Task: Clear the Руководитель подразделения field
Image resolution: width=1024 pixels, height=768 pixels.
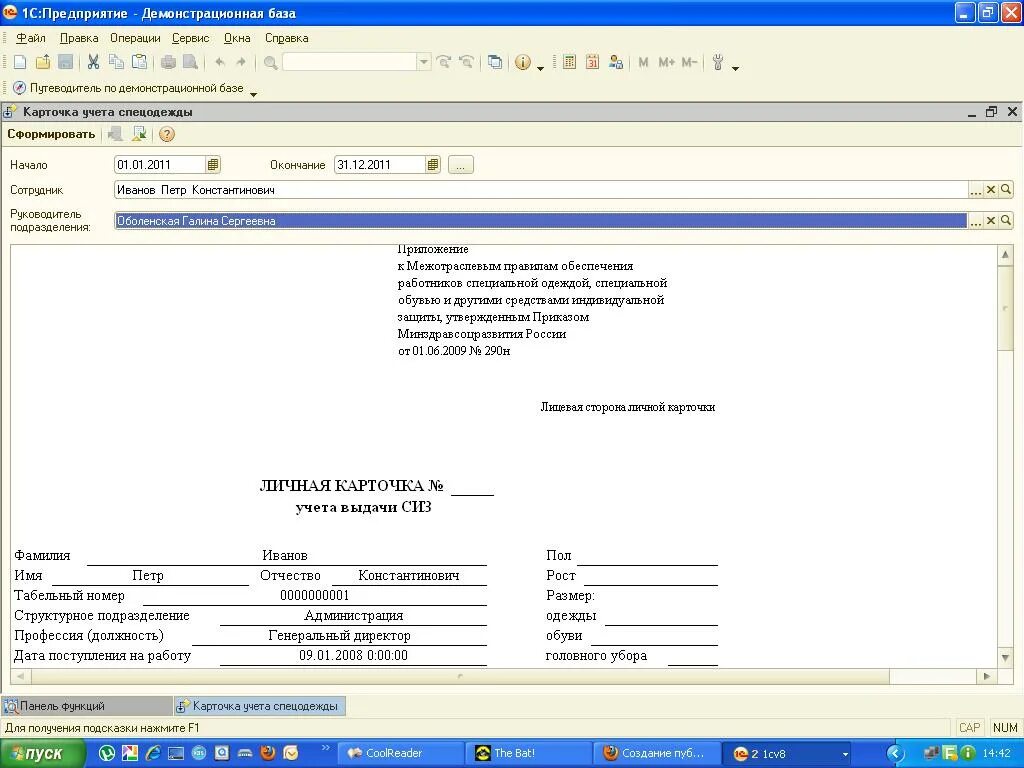Action: coord(991,221)
